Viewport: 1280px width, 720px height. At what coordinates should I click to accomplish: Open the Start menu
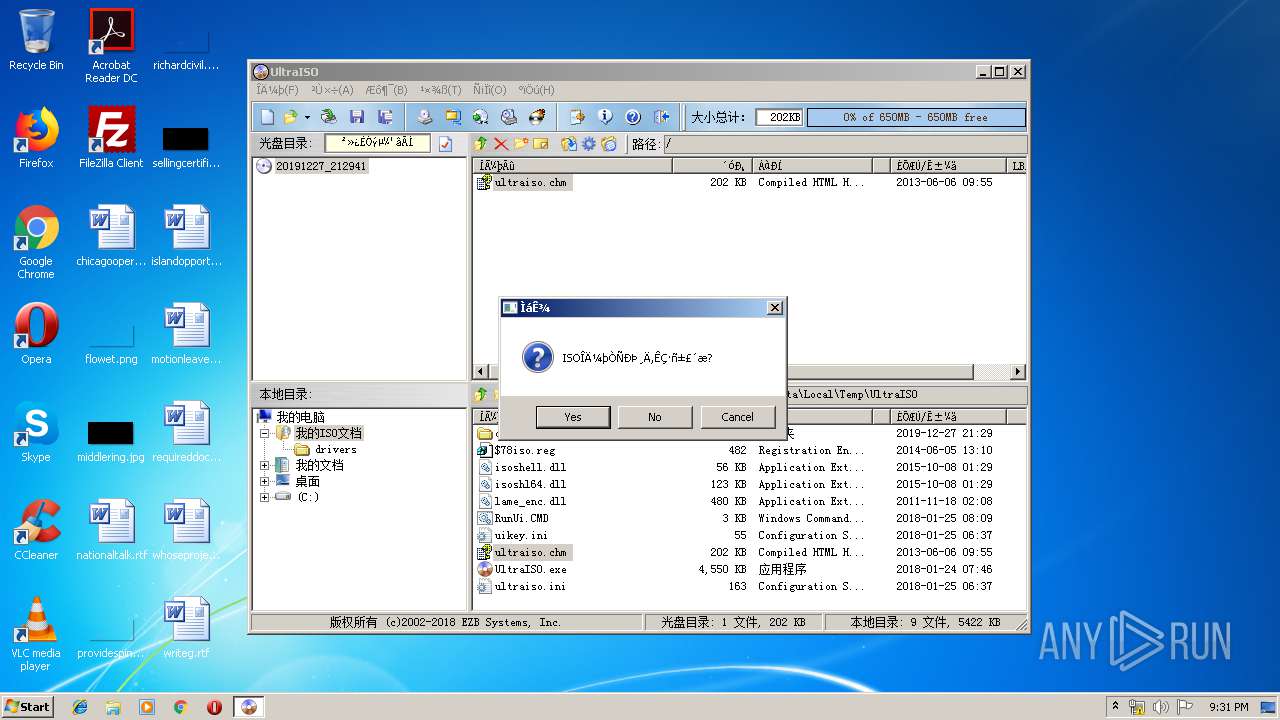[27, 706]
